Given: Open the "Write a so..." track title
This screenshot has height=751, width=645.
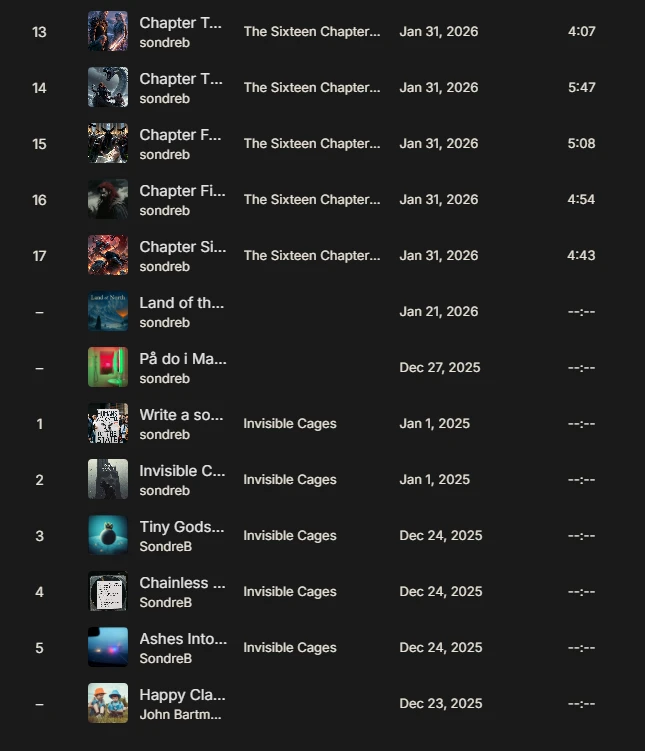Looking at the screenshot, I should tap(182, 414).
